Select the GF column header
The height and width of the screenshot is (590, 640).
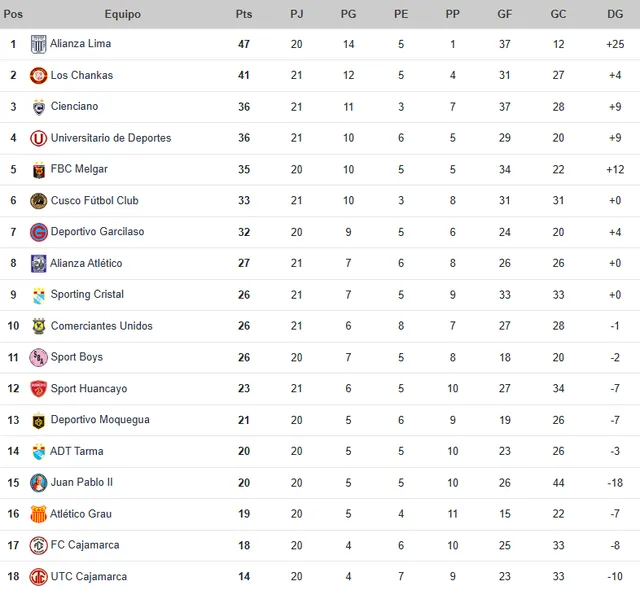coord(504,14)
